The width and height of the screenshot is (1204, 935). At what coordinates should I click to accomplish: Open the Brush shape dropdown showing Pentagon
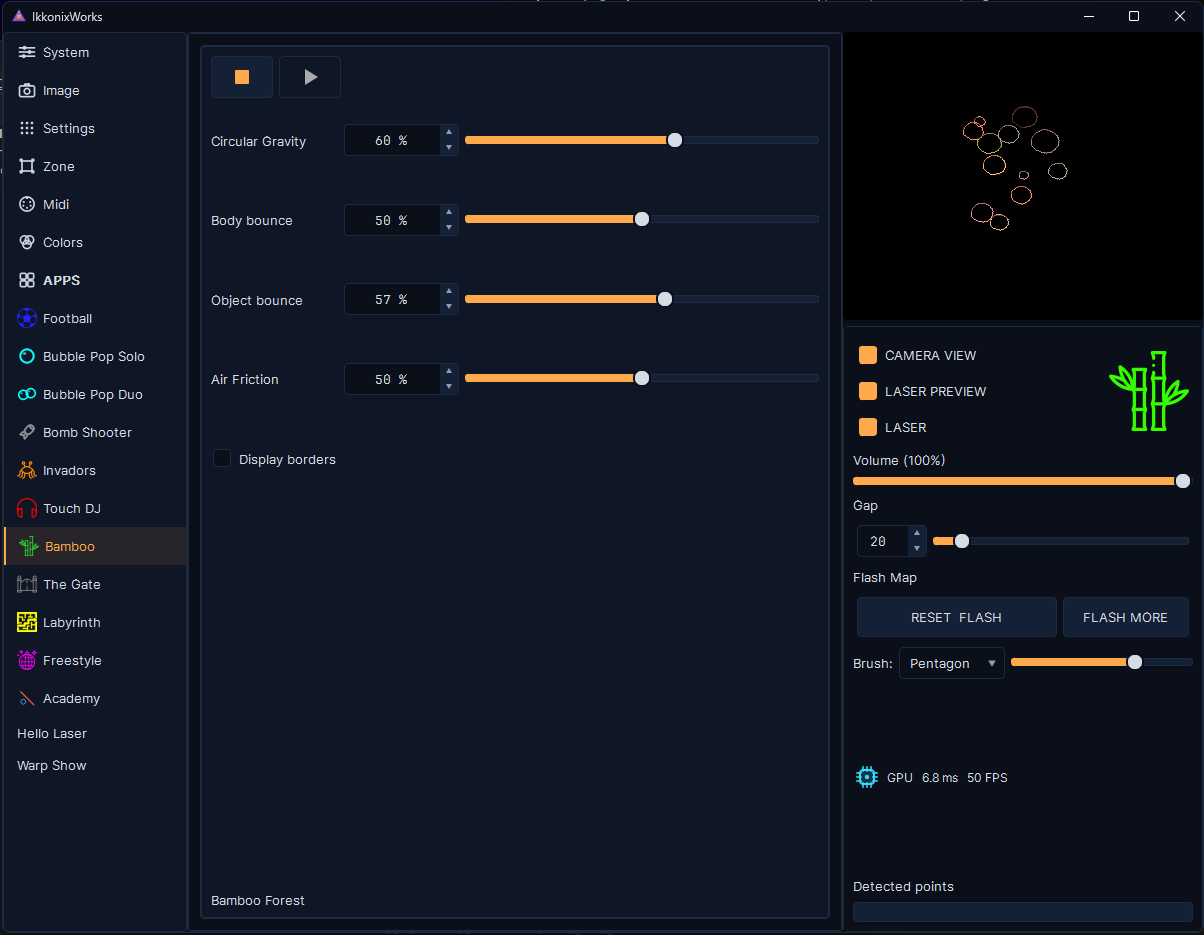(x=952, y=663)
